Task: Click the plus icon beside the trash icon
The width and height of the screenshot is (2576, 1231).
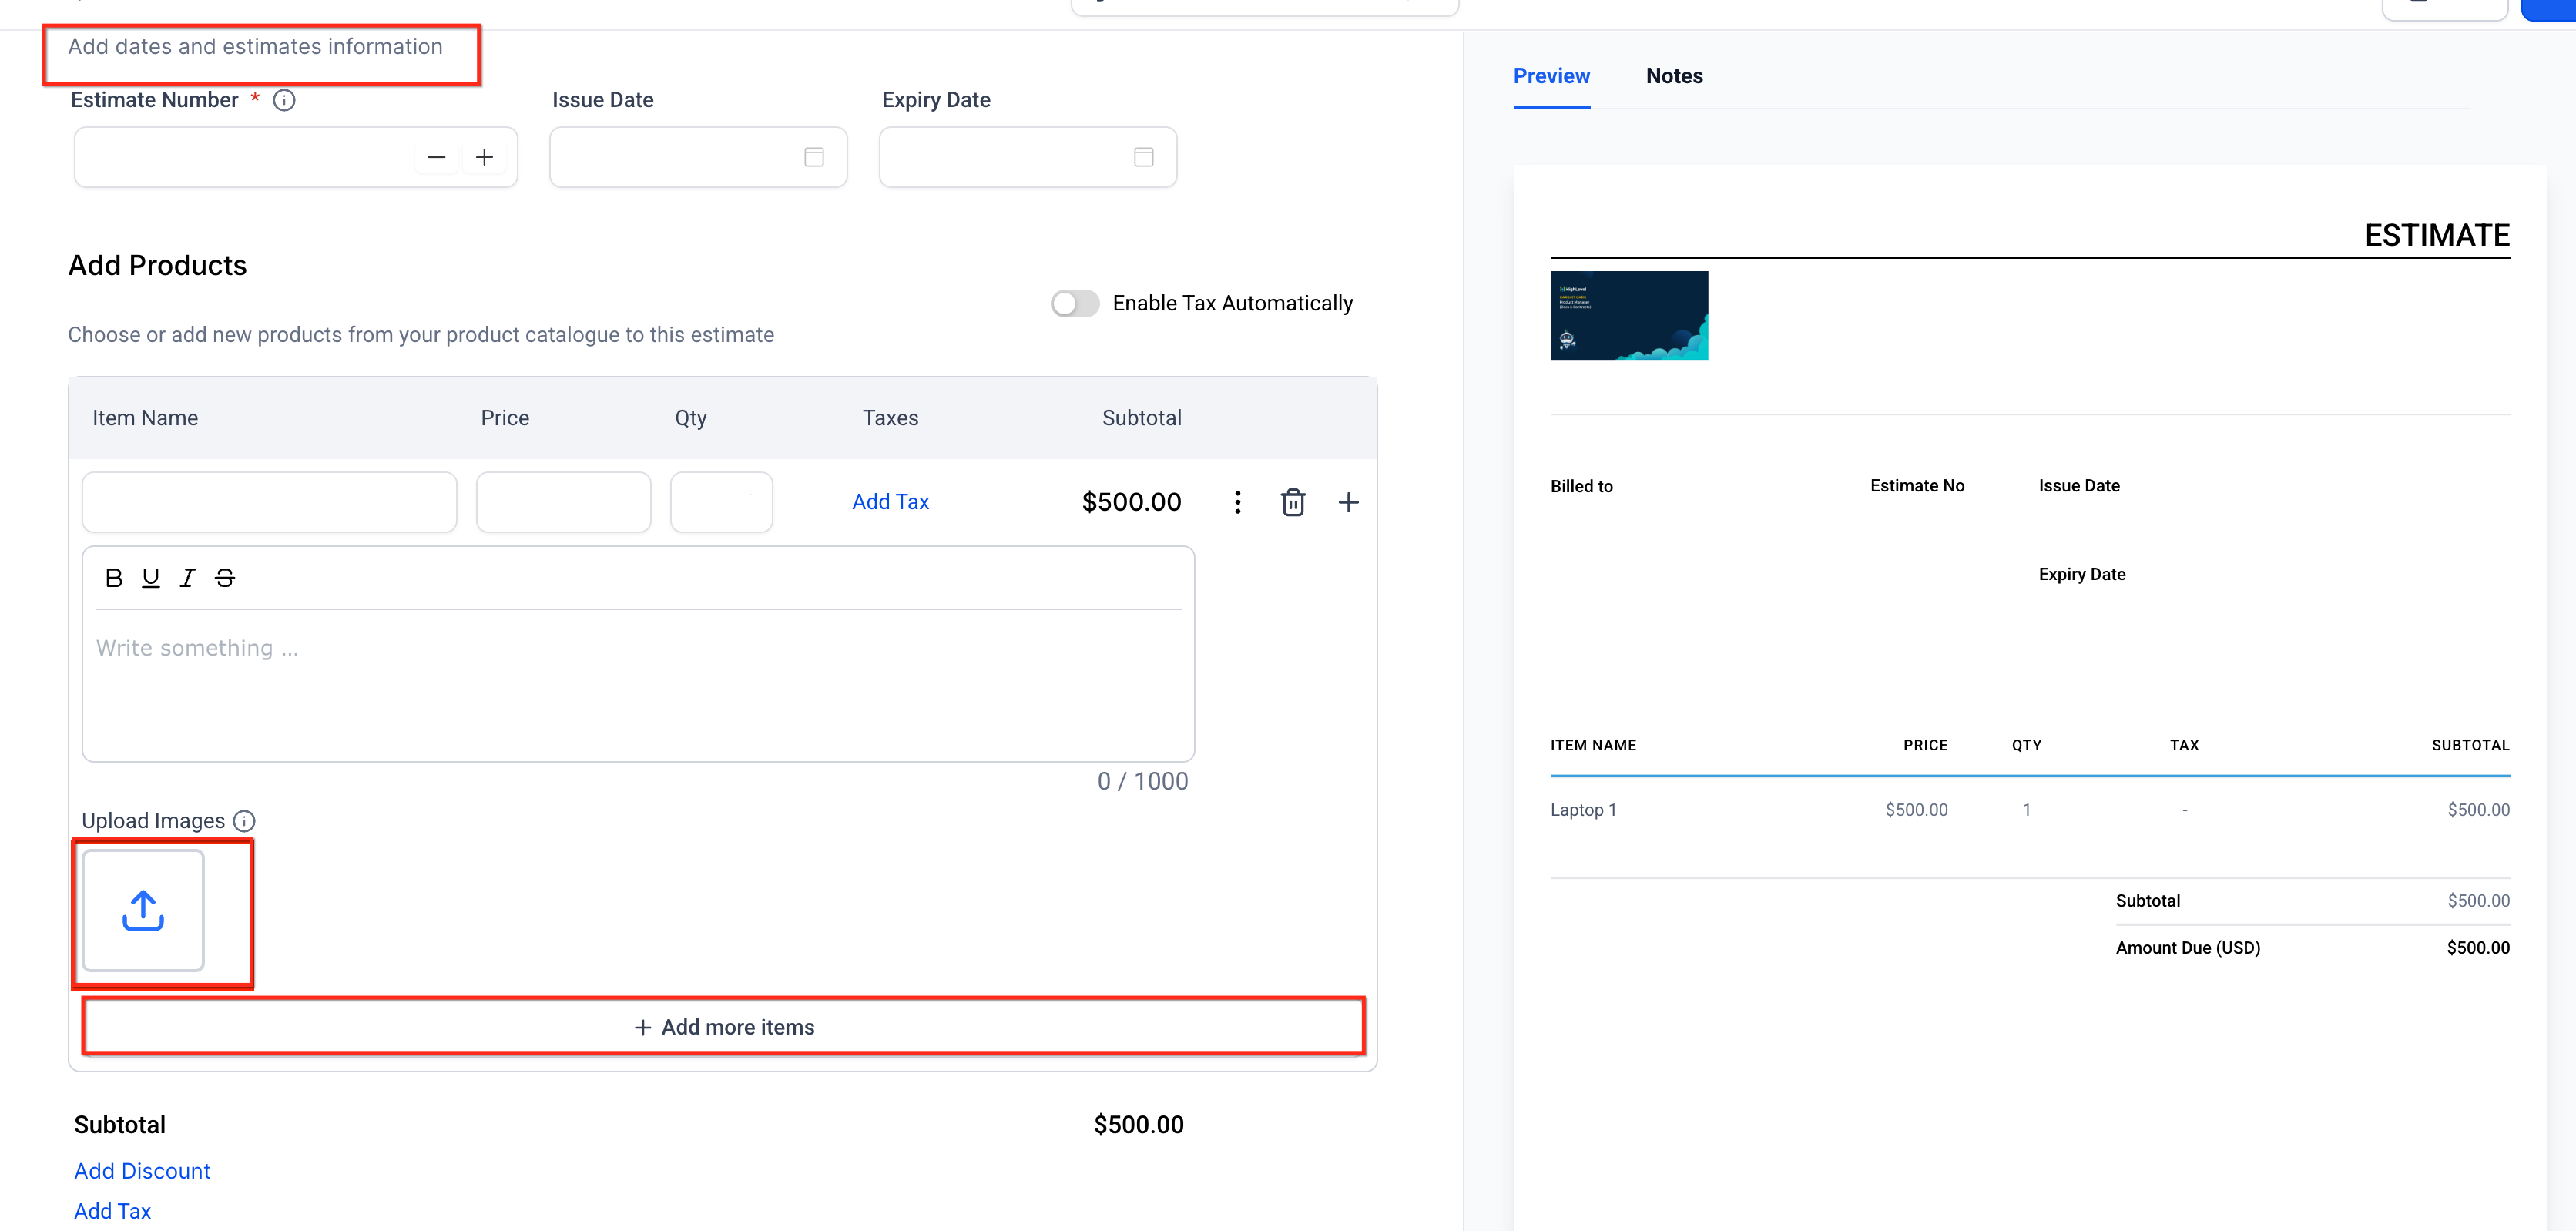Action: pyautogui.click(x=1348, y=502)
